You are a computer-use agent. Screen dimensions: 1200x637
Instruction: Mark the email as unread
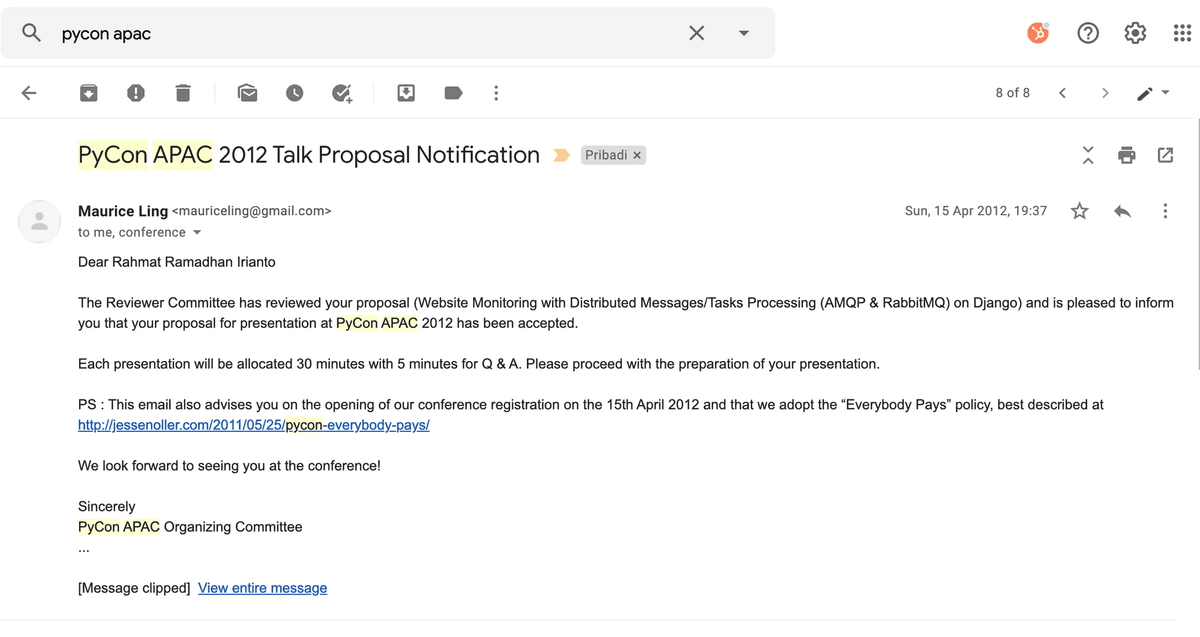[x=247, y=93]
